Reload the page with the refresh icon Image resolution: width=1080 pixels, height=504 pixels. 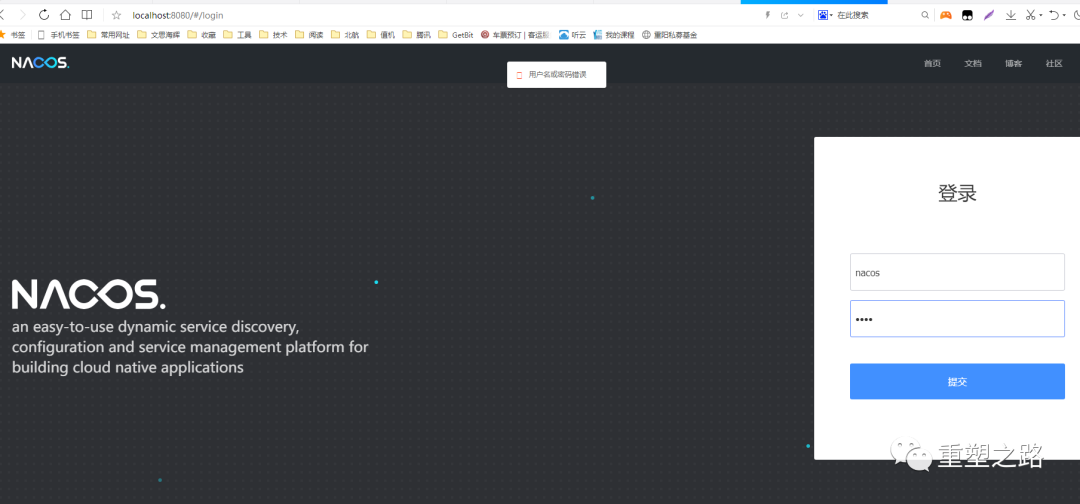[44, 14]
